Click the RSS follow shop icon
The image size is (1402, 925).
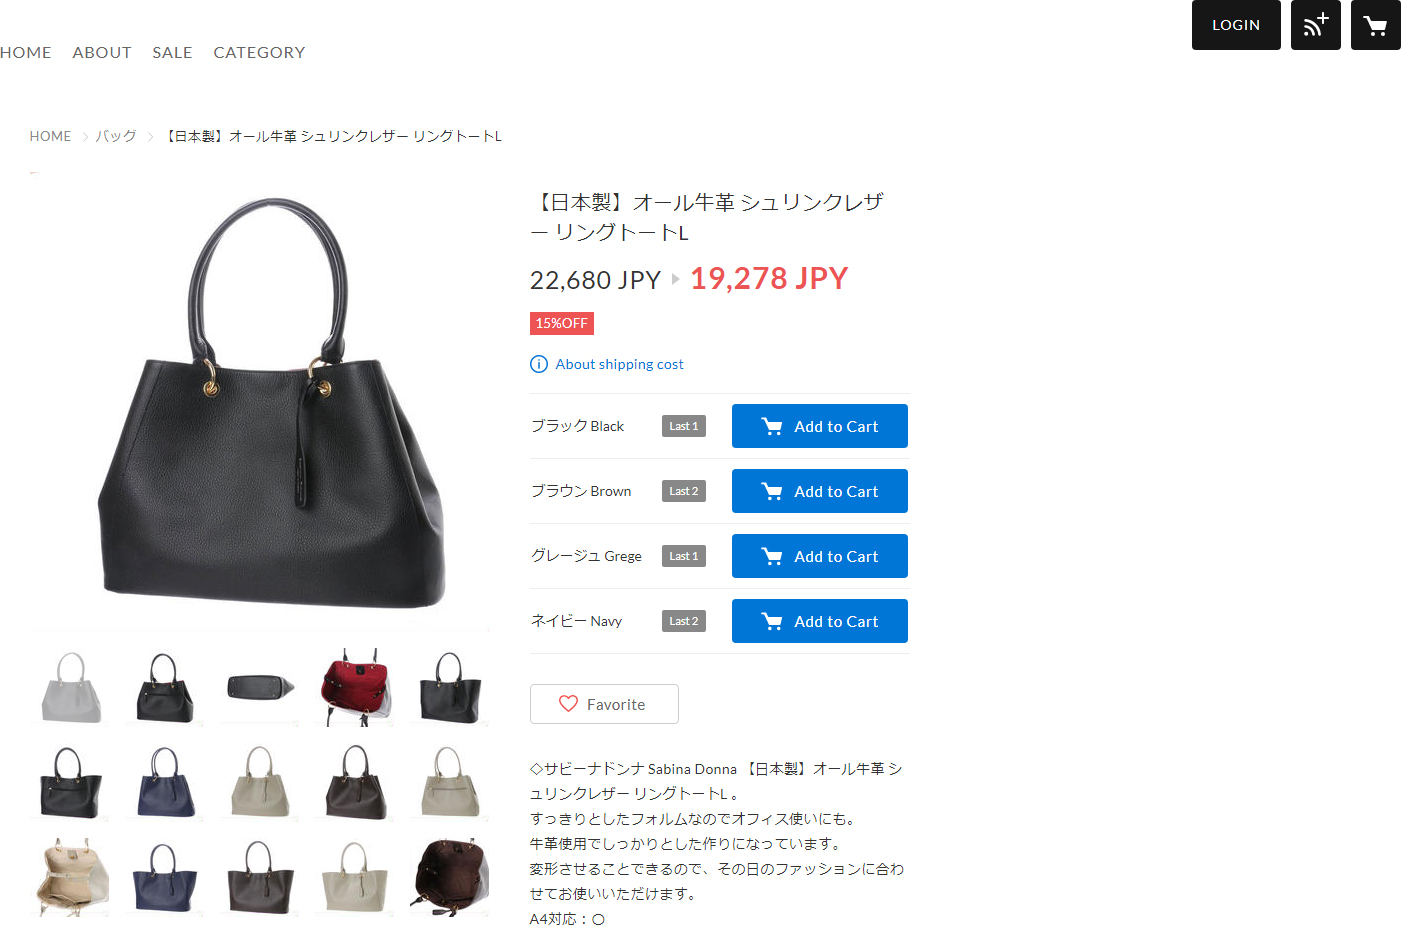click(x=1315, y=25)
